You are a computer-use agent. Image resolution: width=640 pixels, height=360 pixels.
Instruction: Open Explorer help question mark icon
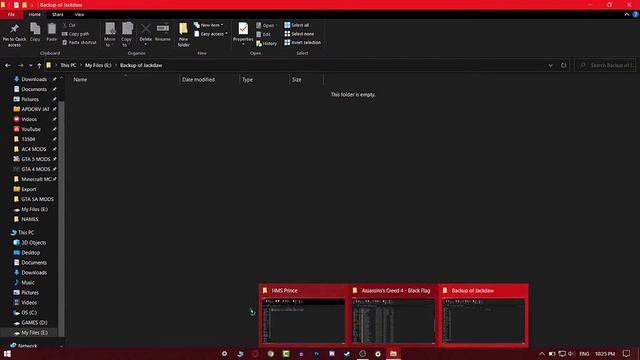[636, 15]
